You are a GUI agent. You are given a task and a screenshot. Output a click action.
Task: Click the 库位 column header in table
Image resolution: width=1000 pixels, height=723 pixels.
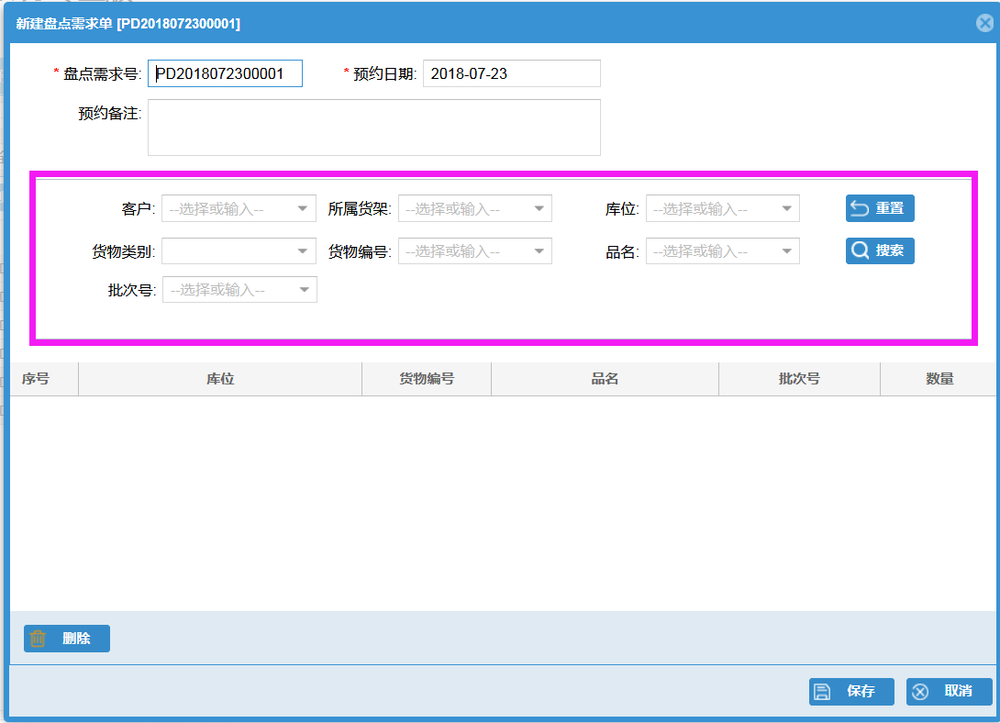(x=220, y=379)
